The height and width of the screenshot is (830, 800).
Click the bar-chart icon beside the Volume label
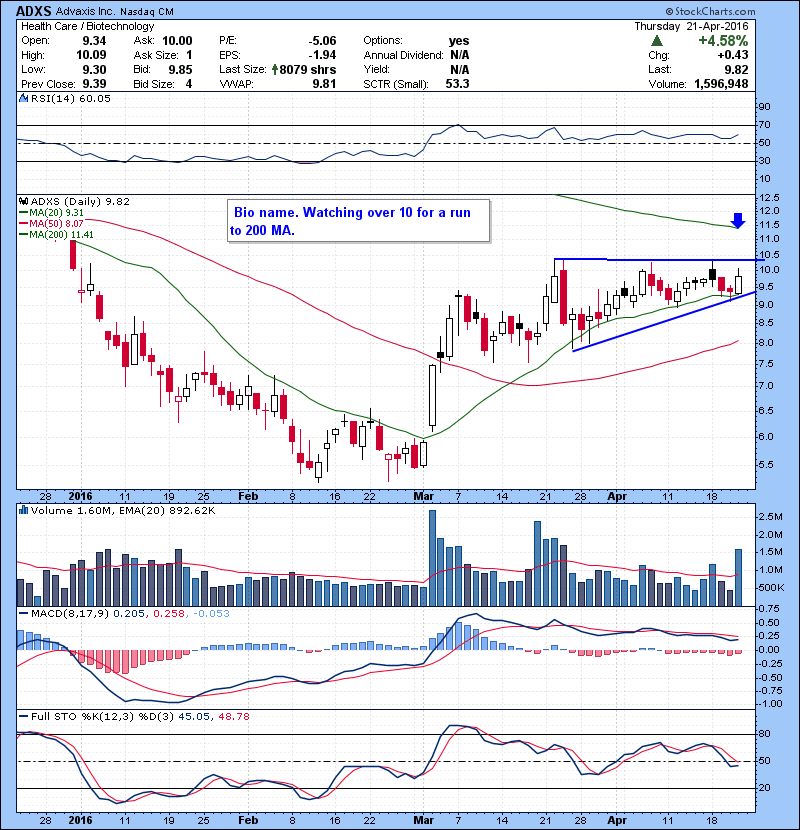[23, 510]
